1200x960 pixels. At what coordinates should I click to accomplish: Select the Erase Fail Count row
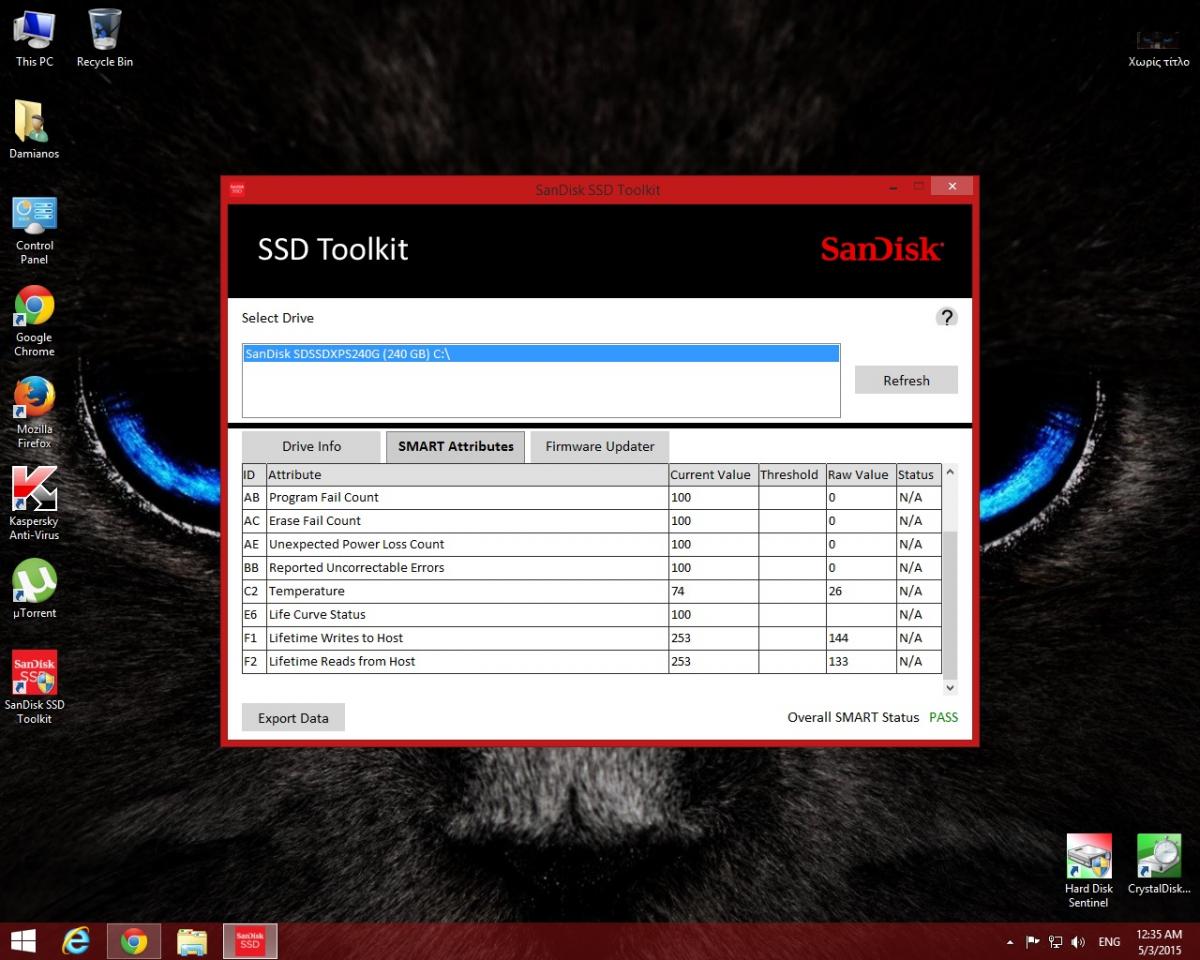coord(591,521)
